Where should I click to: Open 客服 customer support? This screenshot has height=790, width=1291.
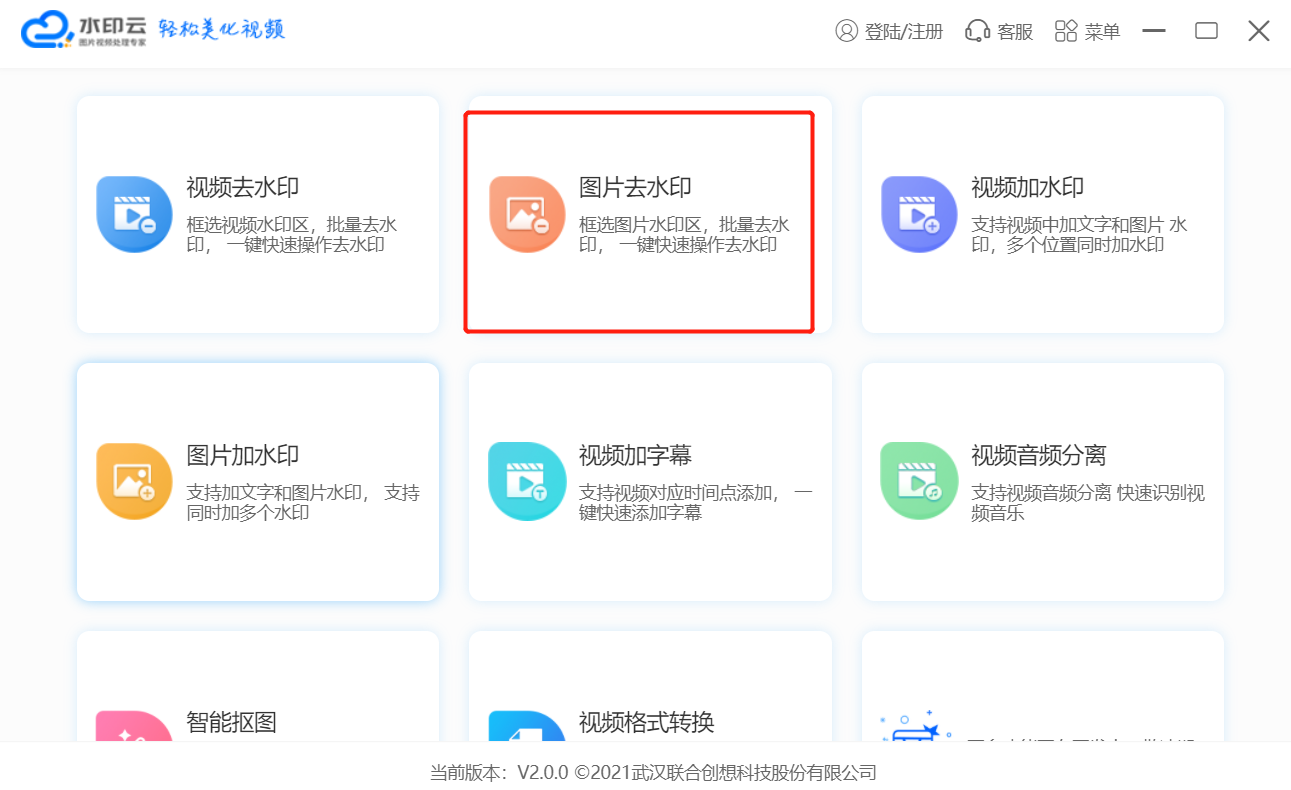[x=1015, y=32]
